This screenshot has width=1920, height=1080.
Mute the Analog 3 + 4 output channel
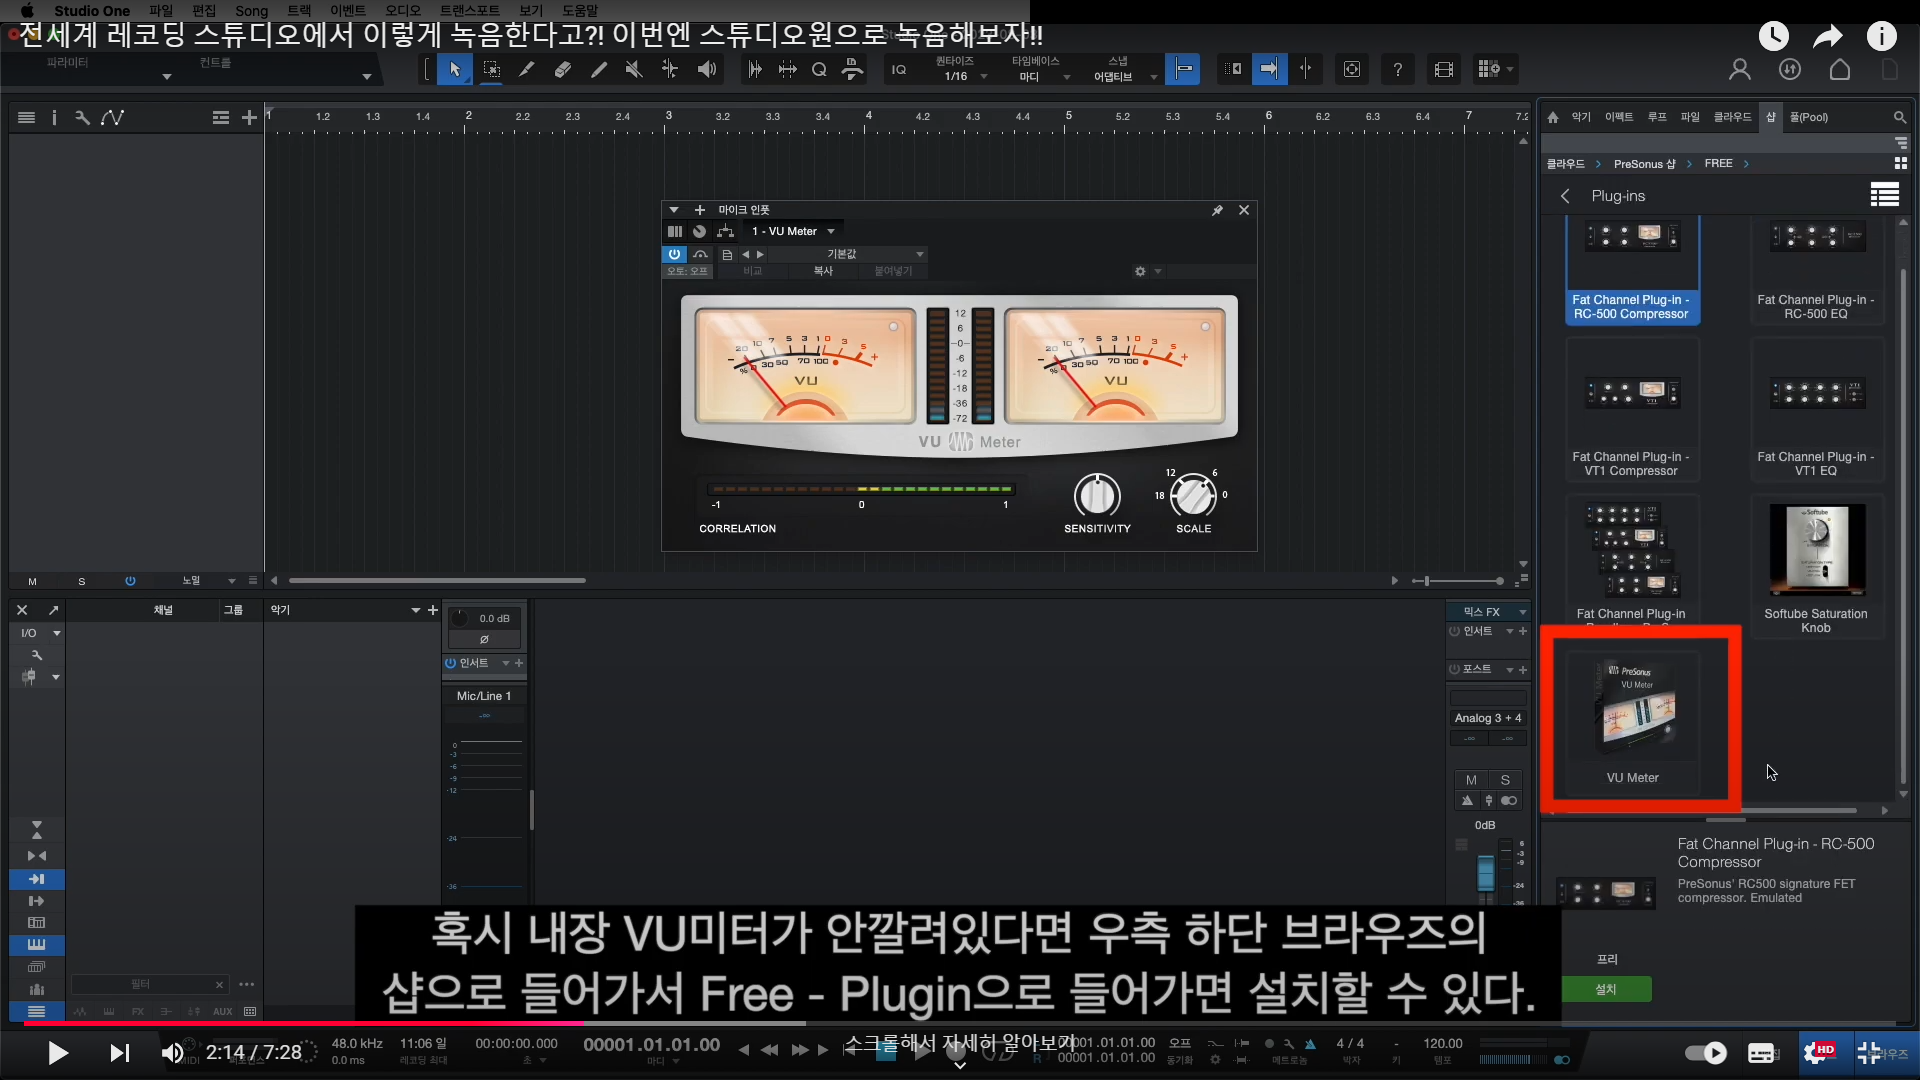(x=1470, y=780)
